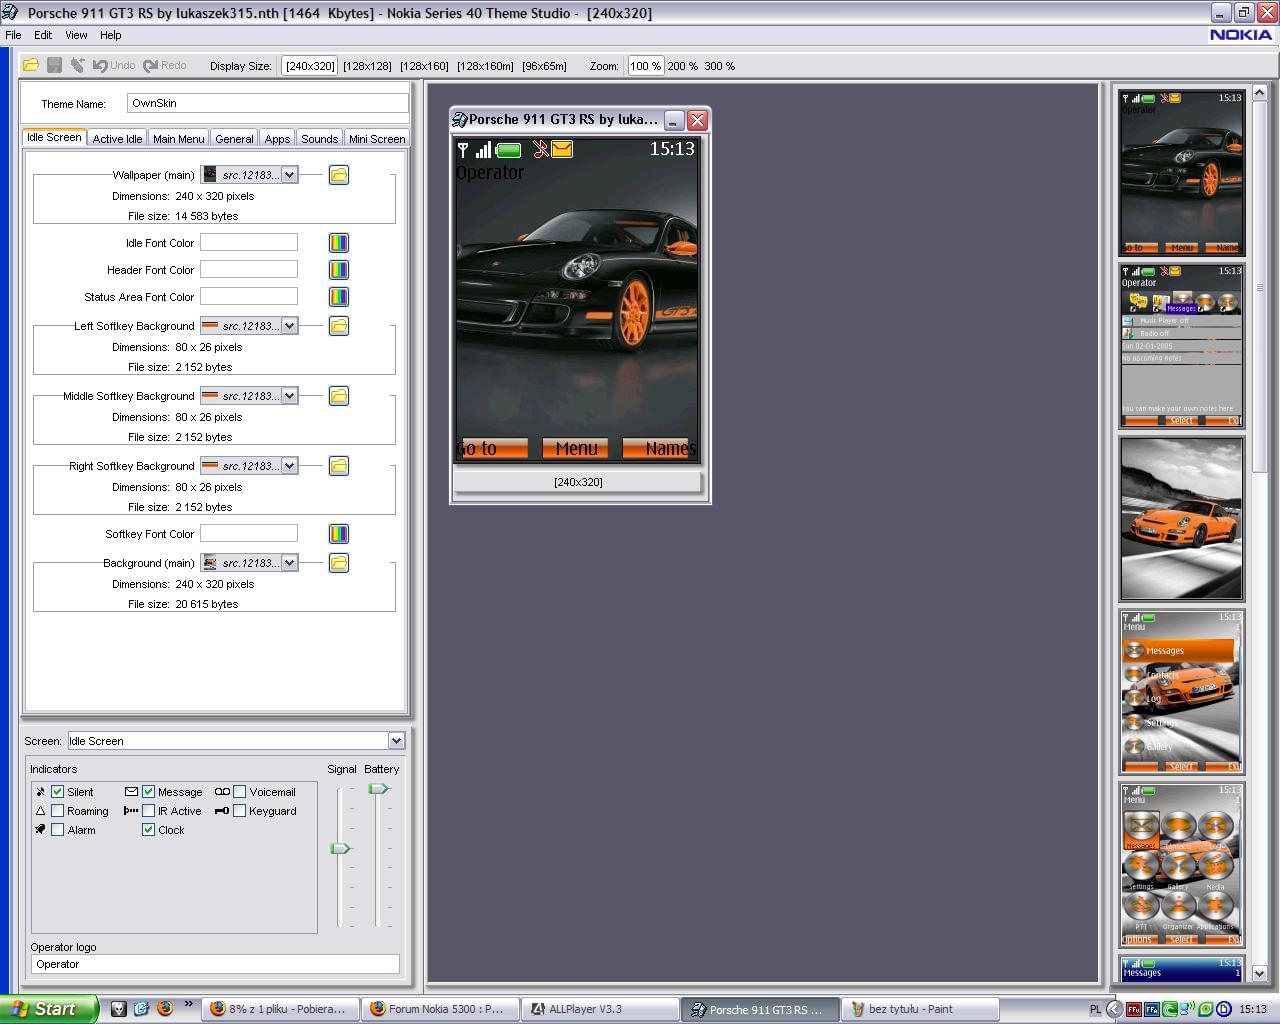Open the File menu

(13, 35)
